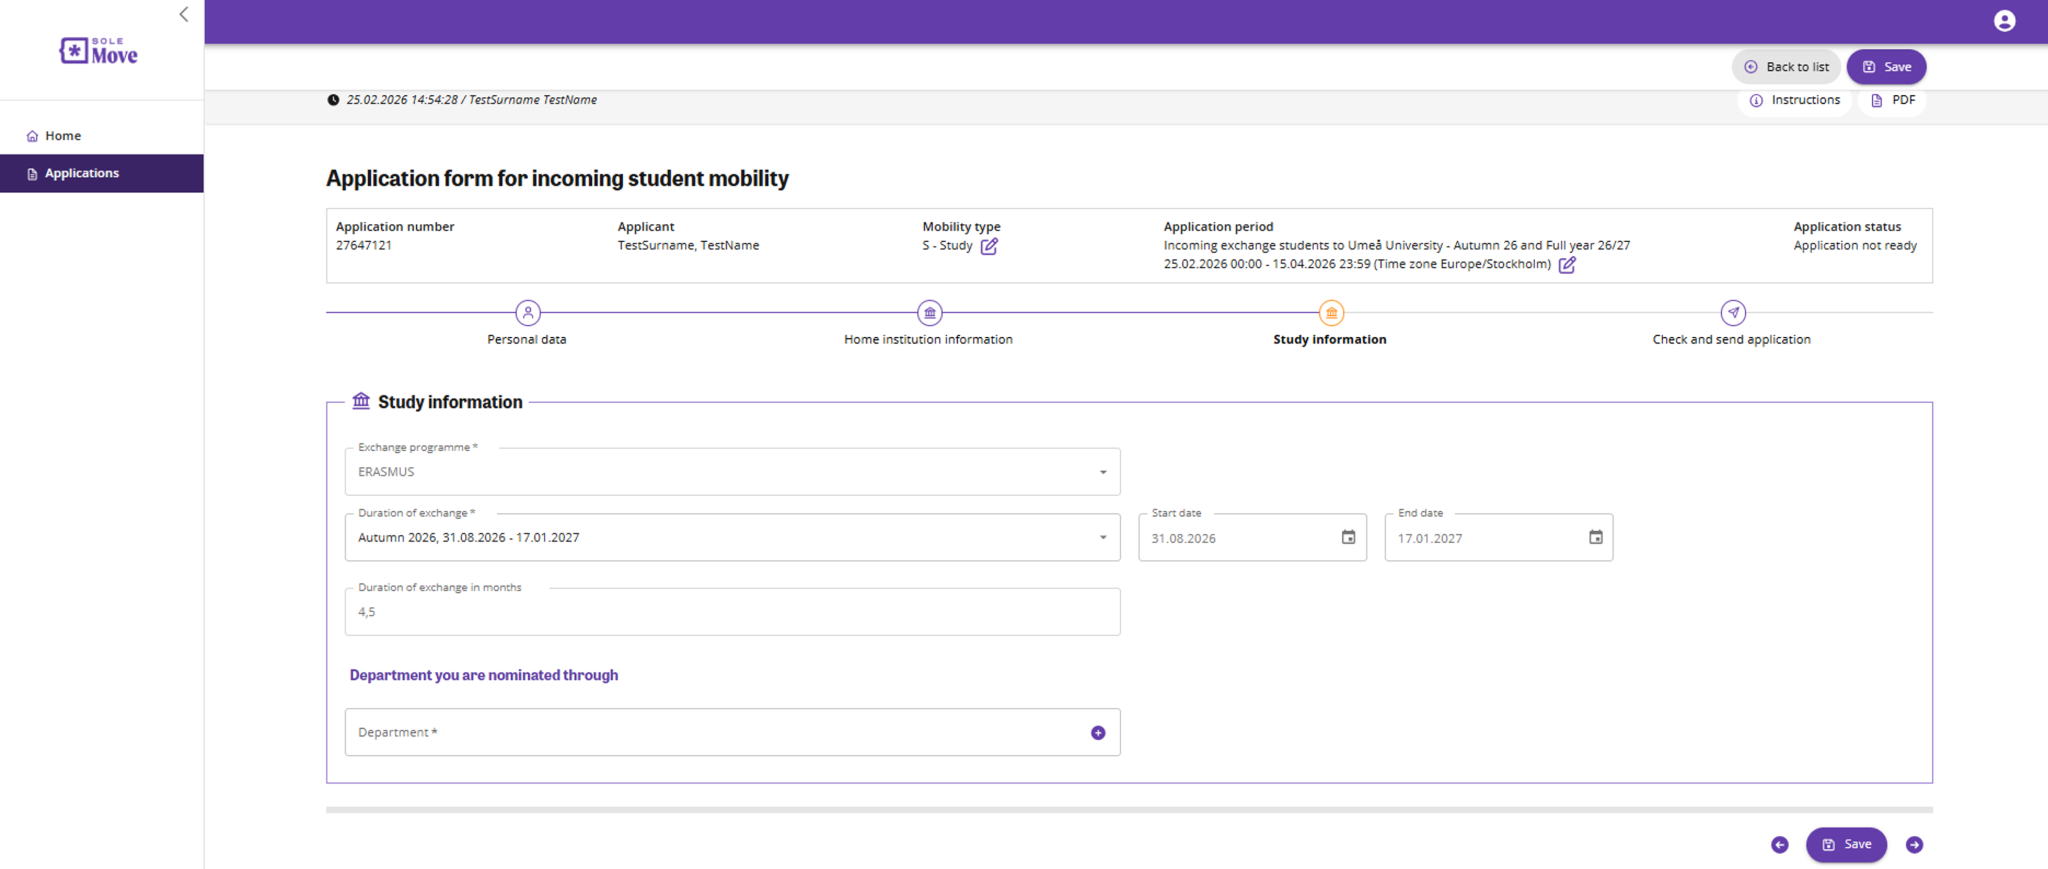Collapse the sidebar with the chevron arrow
Screen dimensions: 2048x869
coord(184,14)
